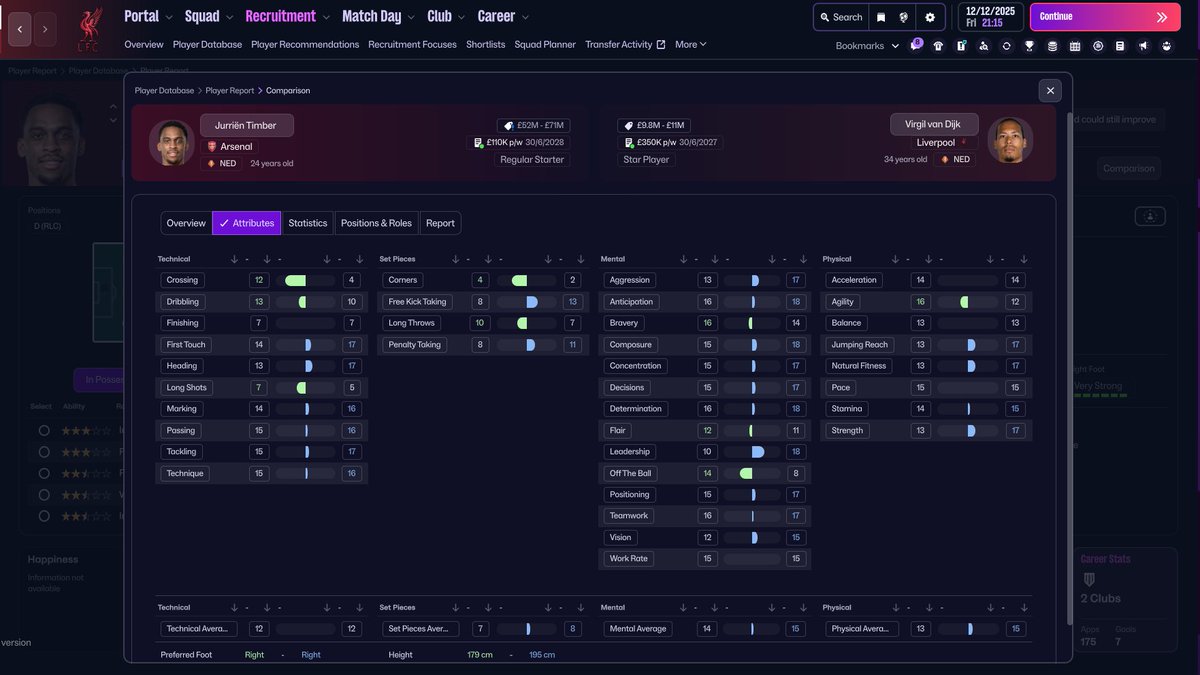Screen dimensions: 1200x675
Task: View the club kit icon
Action: click(937, 45)
